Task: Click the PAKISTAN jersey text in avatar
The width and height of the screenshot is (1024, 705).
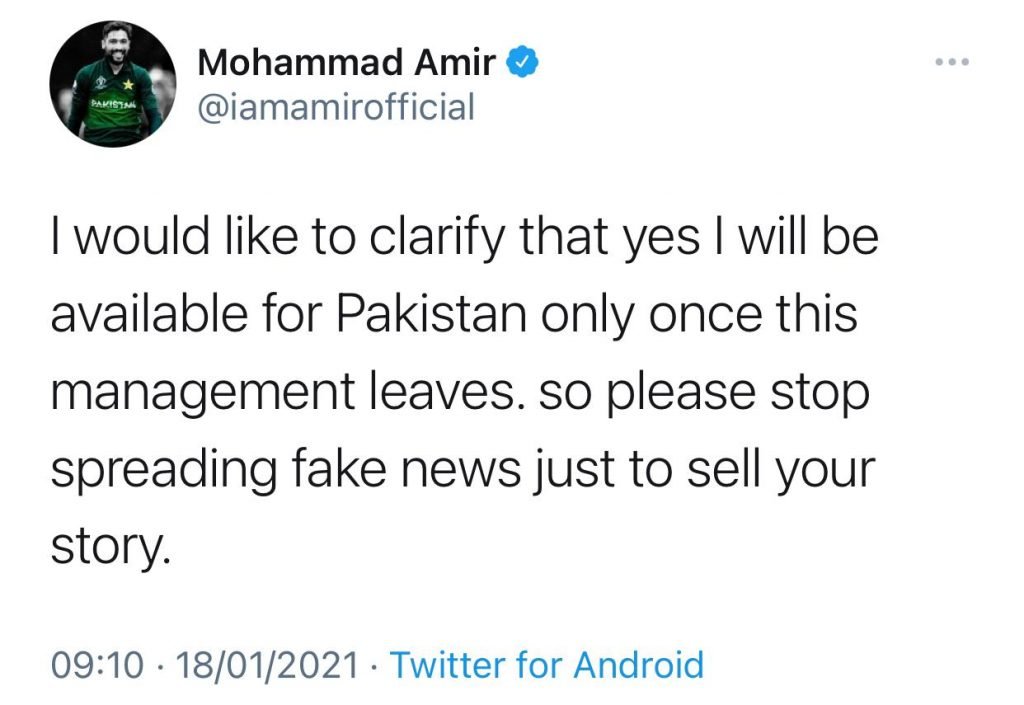Action: [x=112, y=103]
